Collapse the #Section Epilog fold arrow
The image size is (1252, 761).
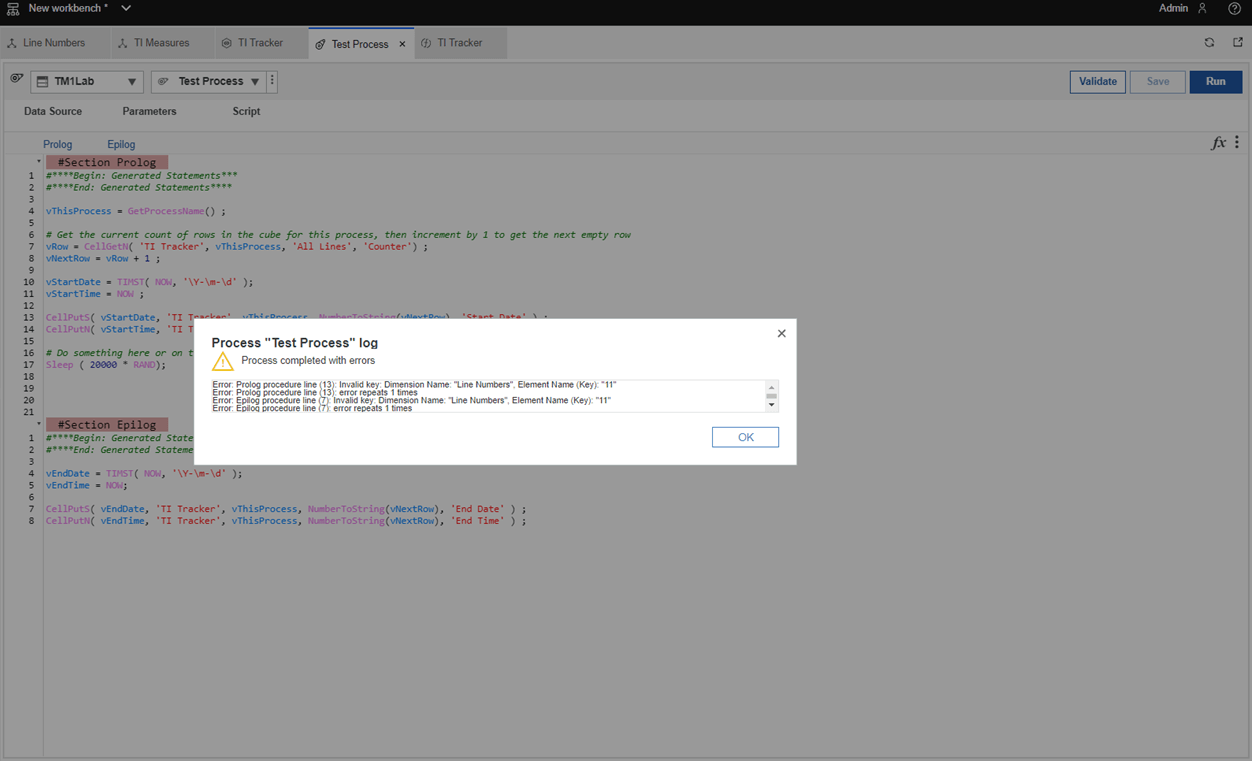39,424
